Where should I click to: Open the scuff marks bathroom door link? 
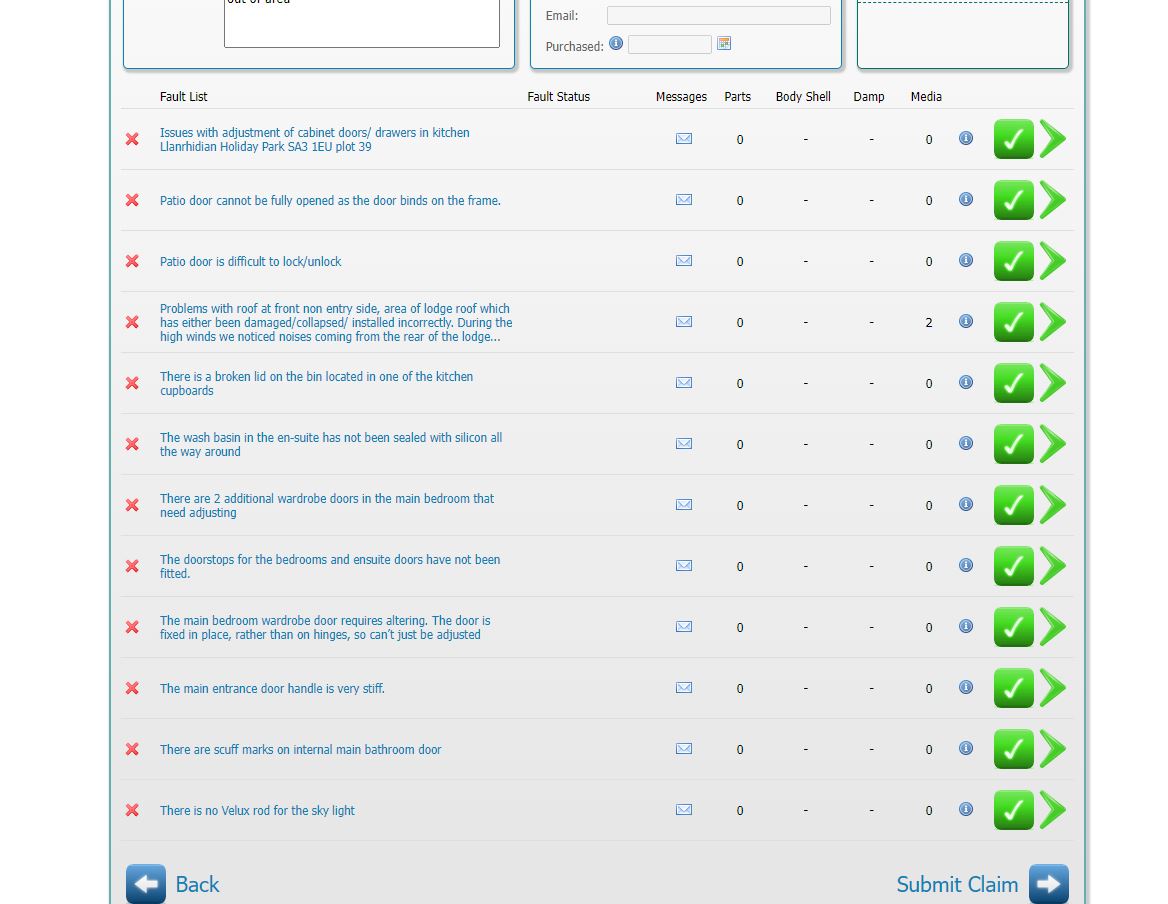(x=300, y=750)
